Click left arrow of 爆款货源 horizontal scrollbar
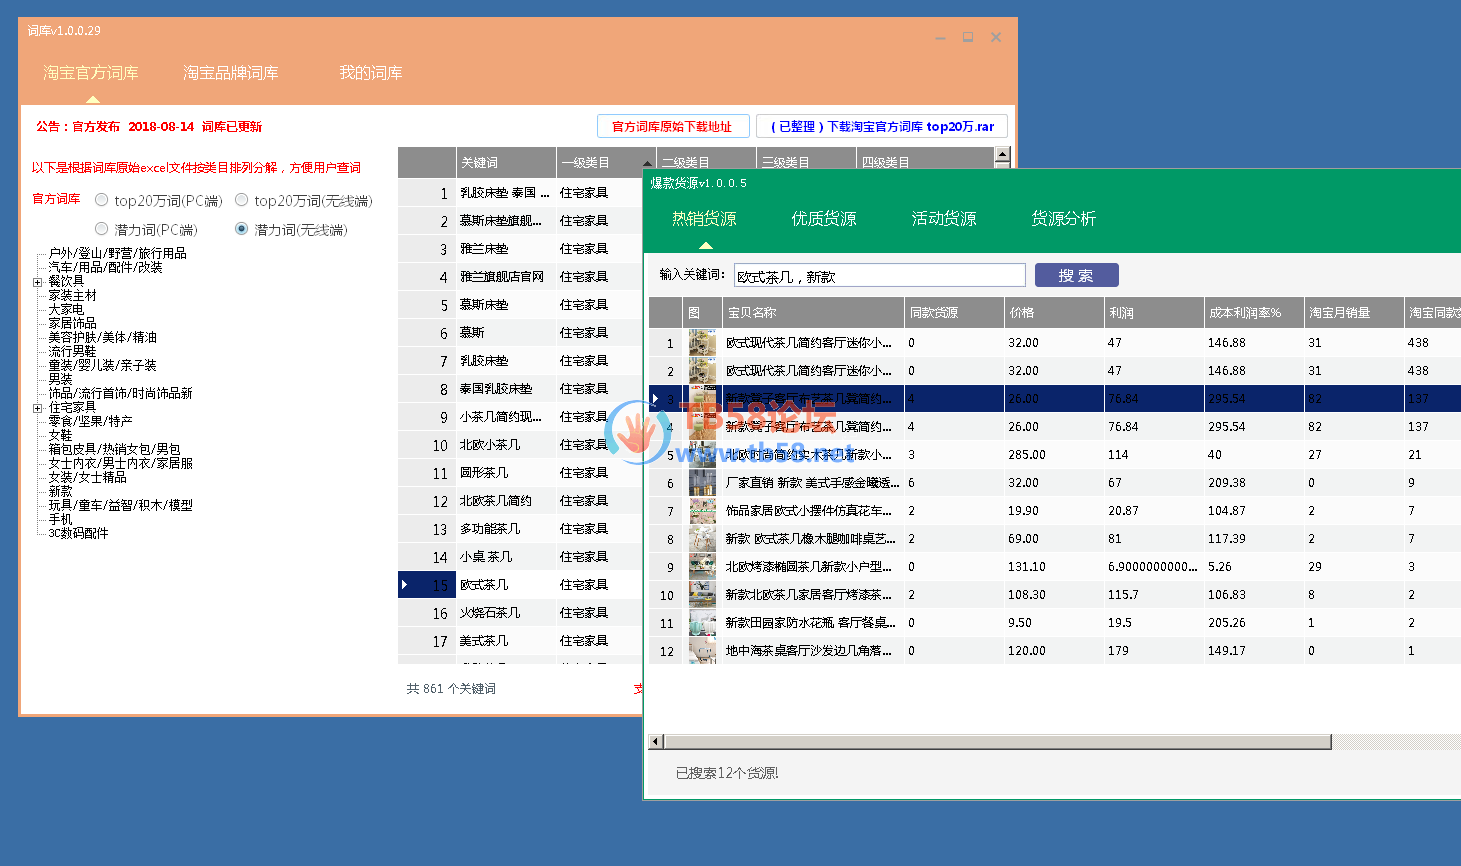 [656, 742]
